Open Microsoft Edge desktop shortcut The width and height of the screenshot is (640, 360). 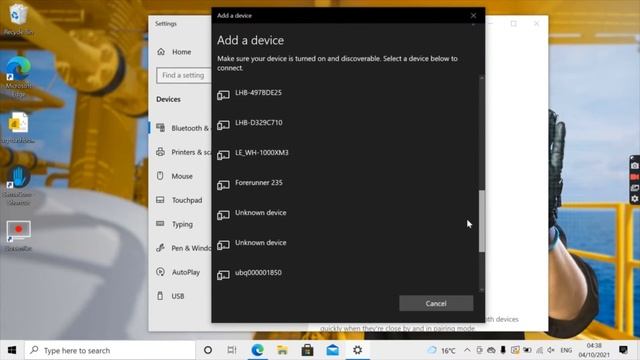(18, 77)
